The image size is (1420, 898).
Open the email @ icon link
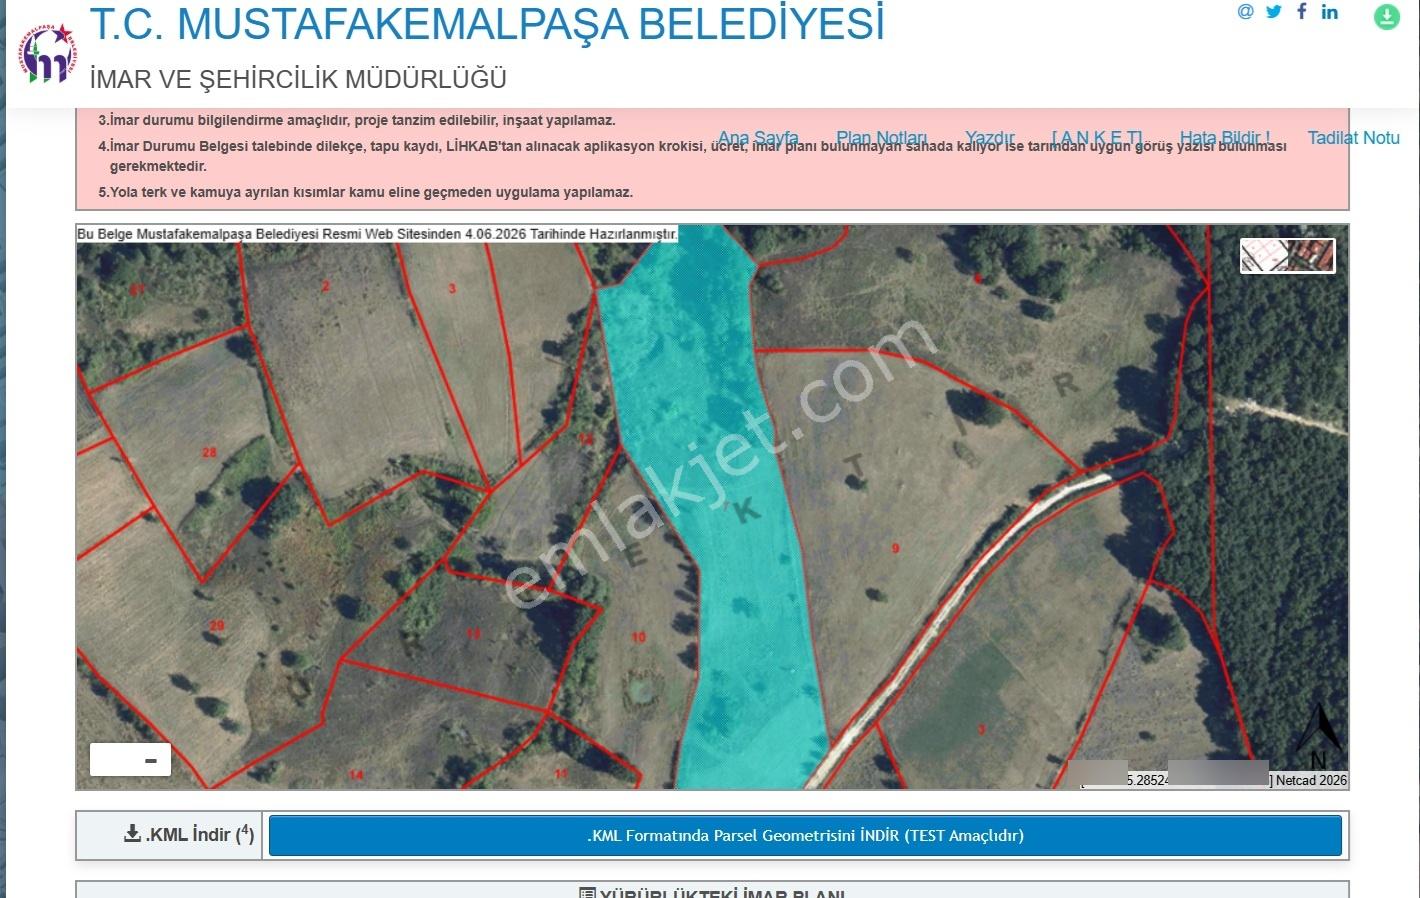1245,12
